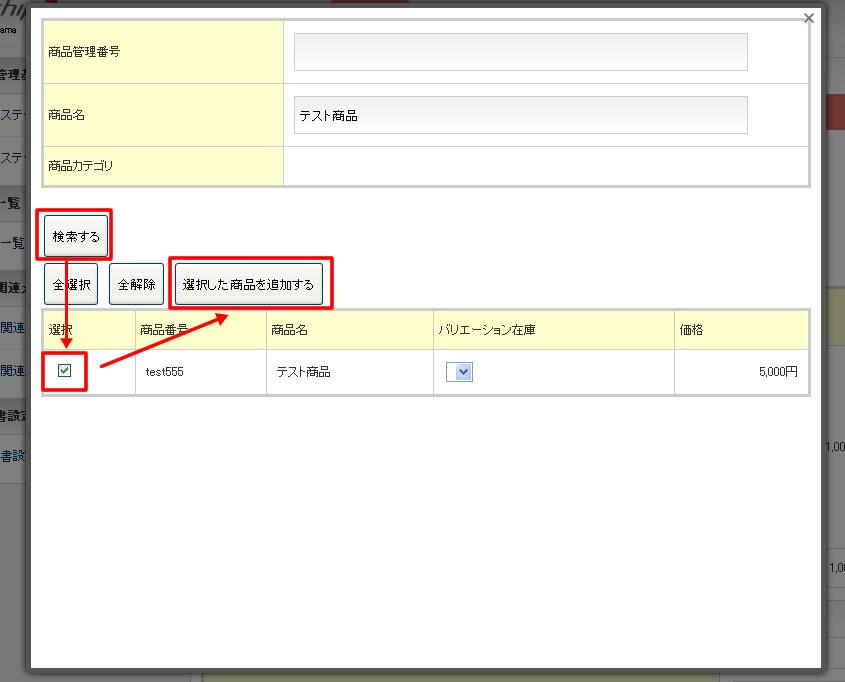Click the 全解除 button
The width and height of the screenshot is (845, 682).
point(136,285)
